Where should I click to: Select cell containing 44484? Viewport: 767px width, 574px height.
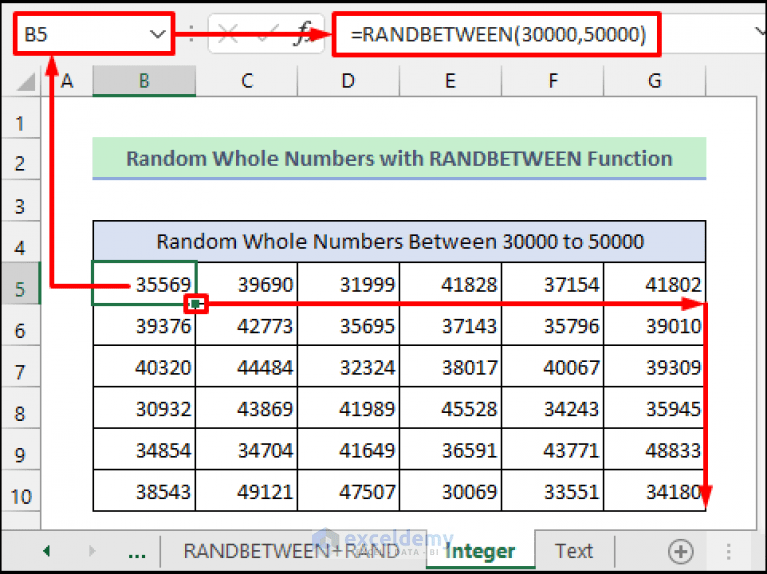click(x=247, y=367)
